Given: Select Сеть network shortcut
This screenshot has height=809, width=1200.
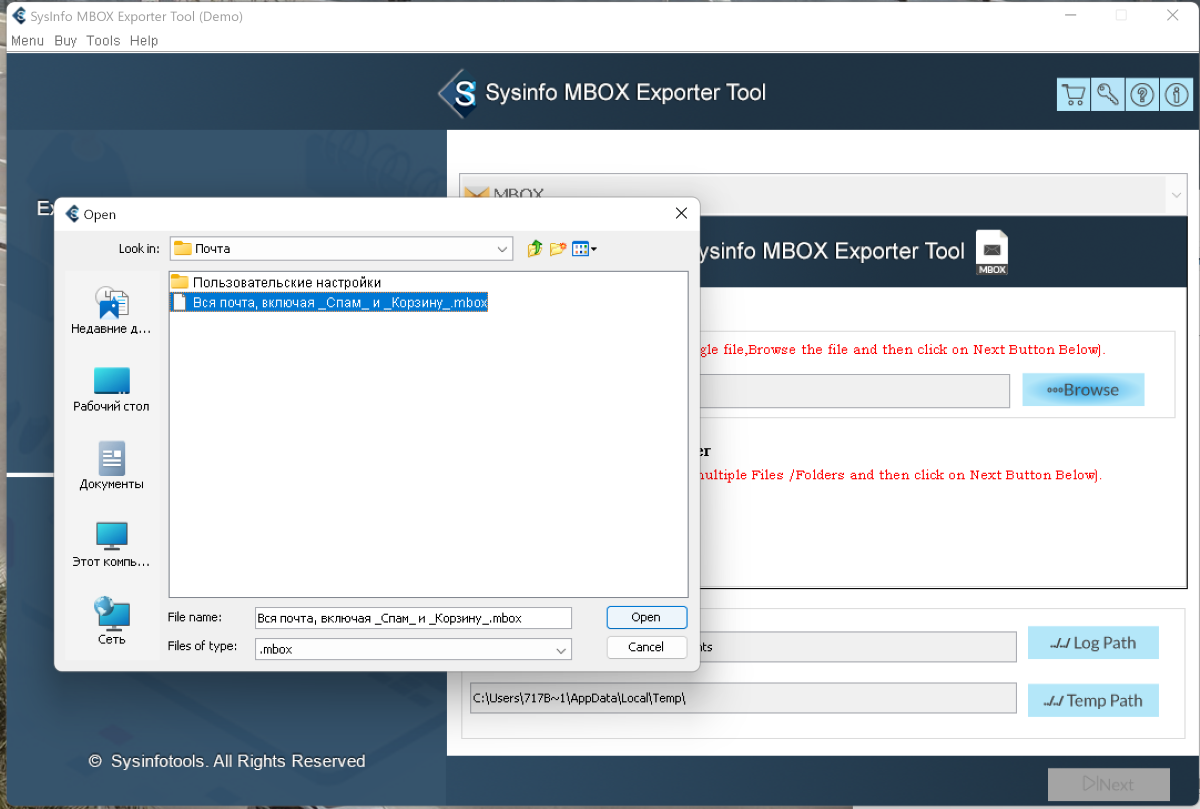Looking at the screenshot, I should (111, 621).
